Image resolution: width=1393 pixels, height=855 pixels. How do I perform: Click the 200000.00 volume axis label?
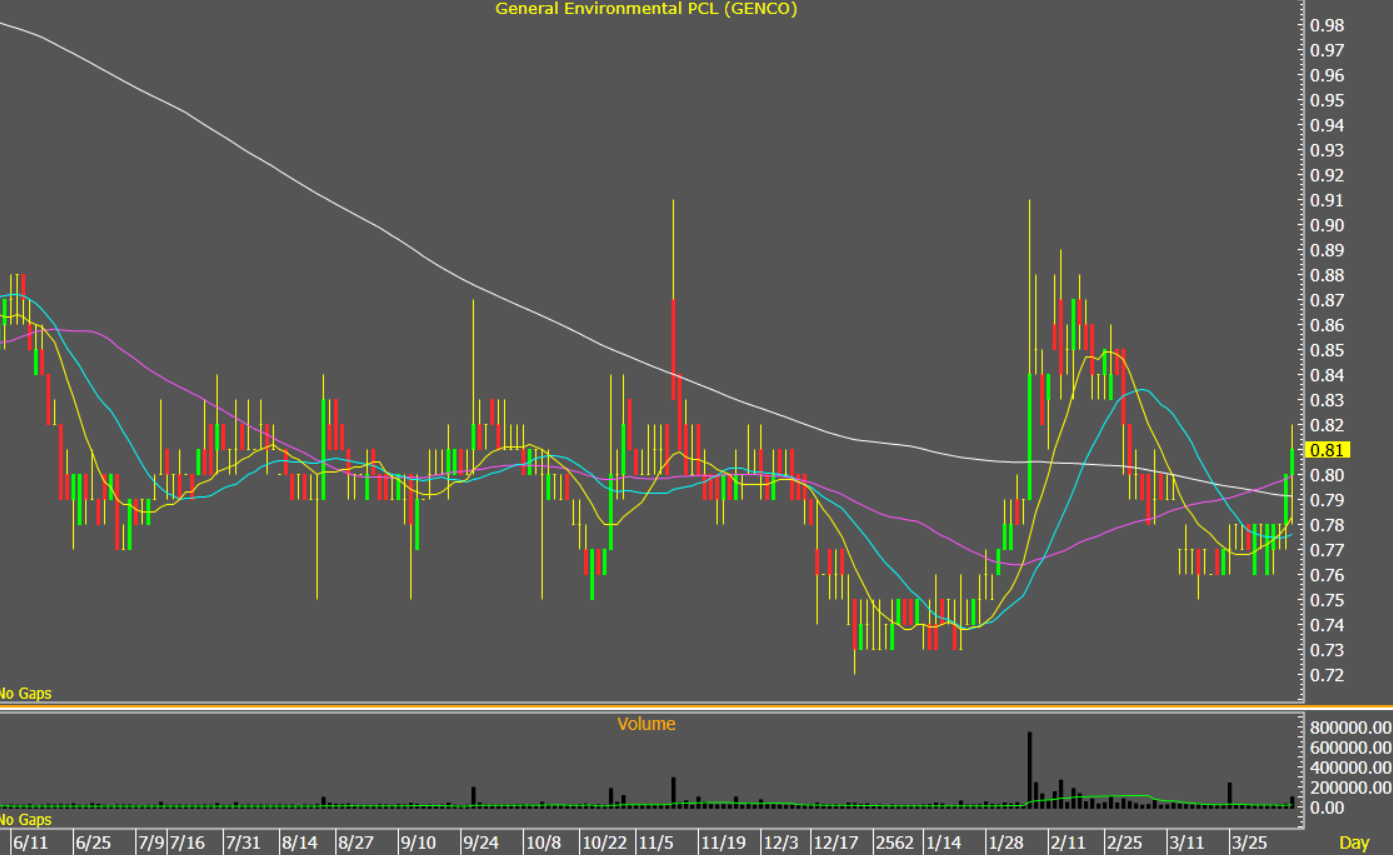tap(1350, 788)
